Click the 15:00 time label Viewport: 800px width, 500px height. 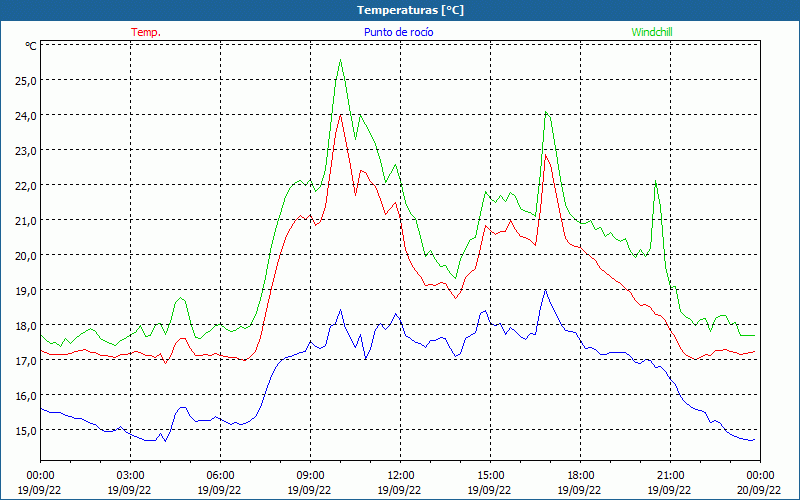[x=490, y=476]
